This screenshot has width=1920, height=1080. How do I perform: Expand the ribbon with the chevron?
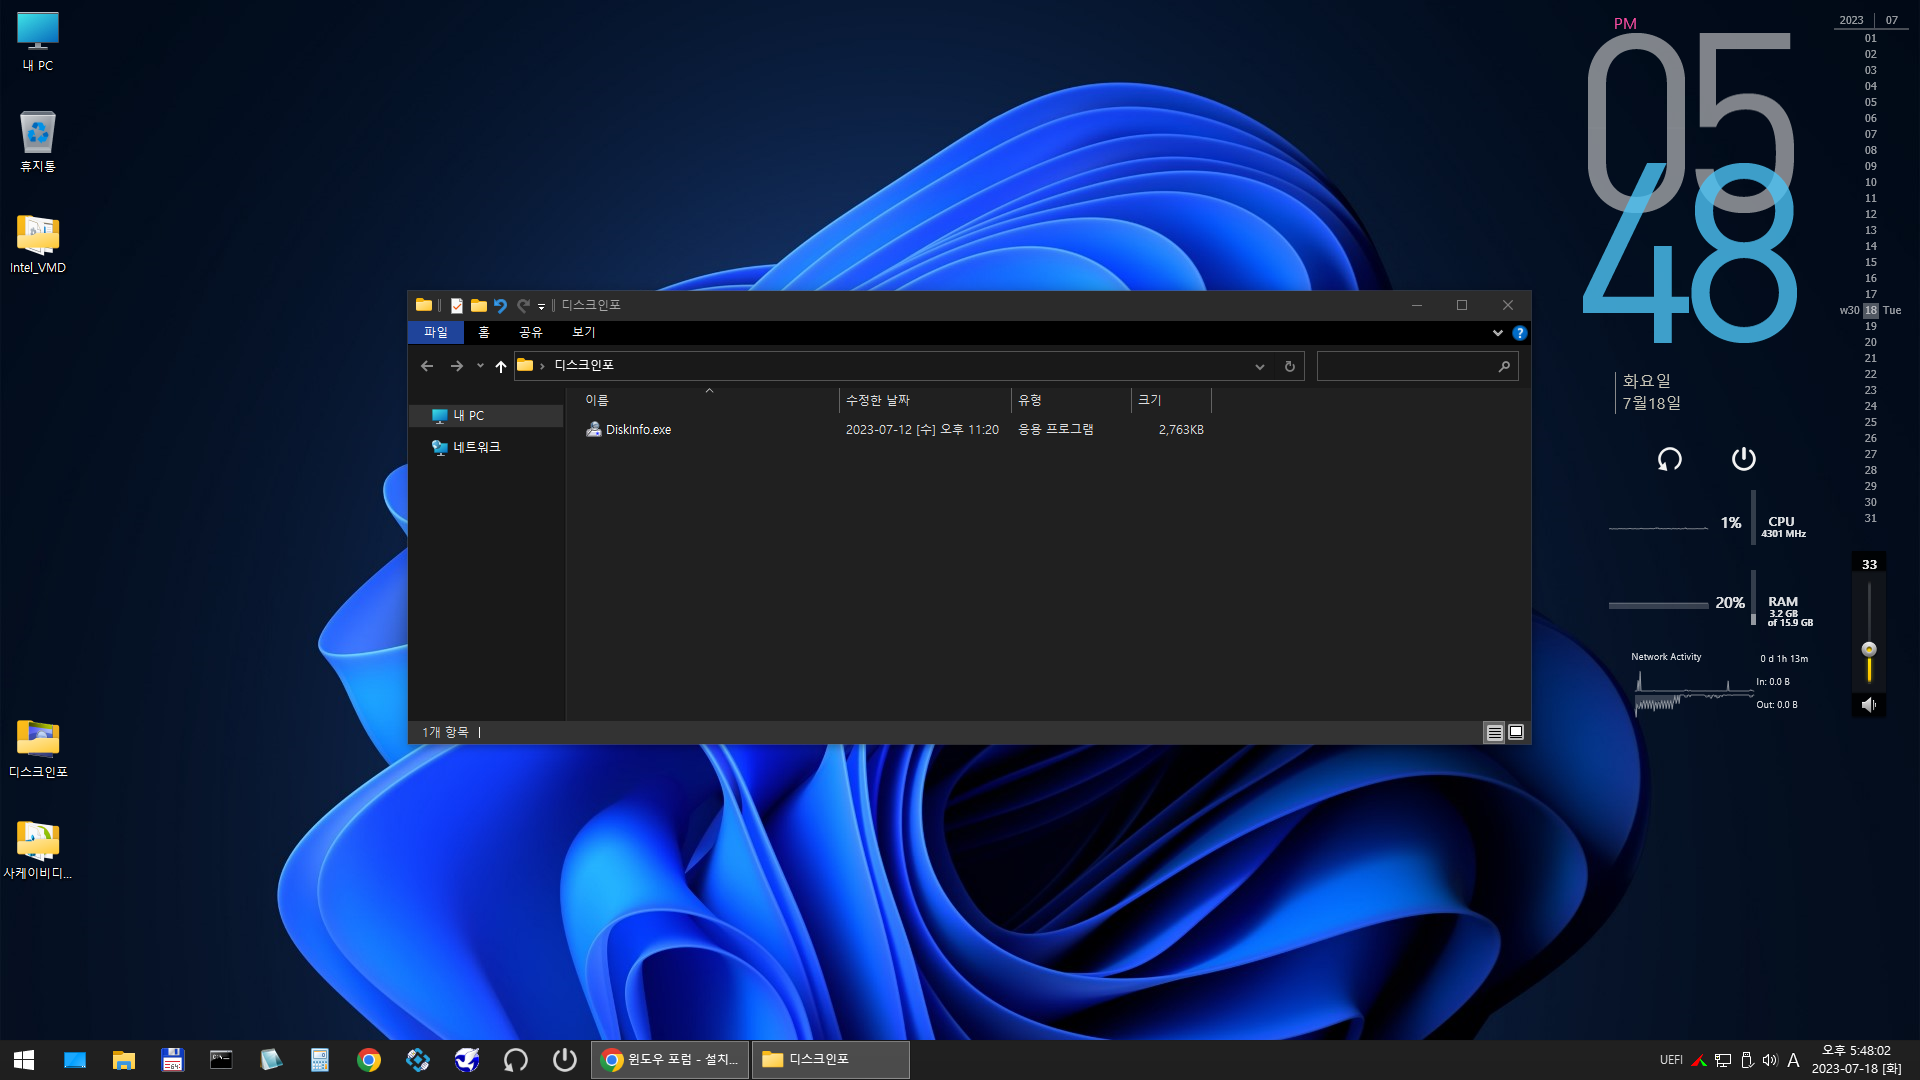(x=1497, y=333)
